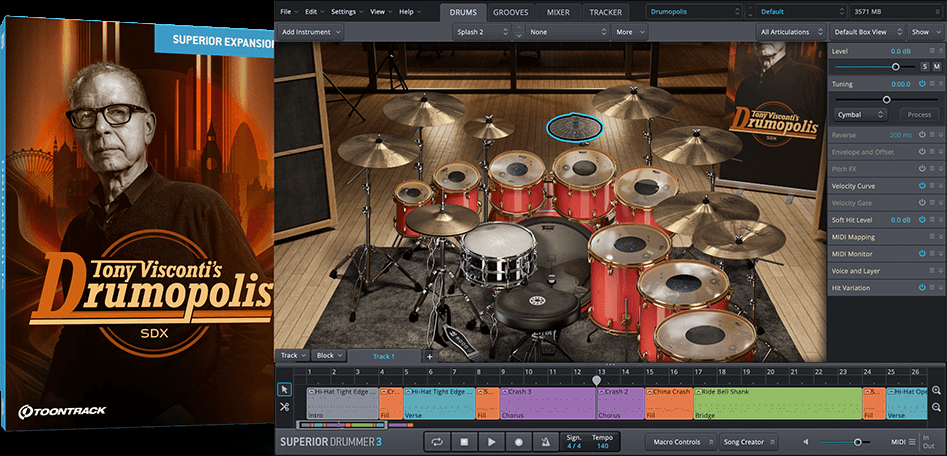Open the Cymbal tuning type dropdown
947x456 pixels.
coord(861,115)
